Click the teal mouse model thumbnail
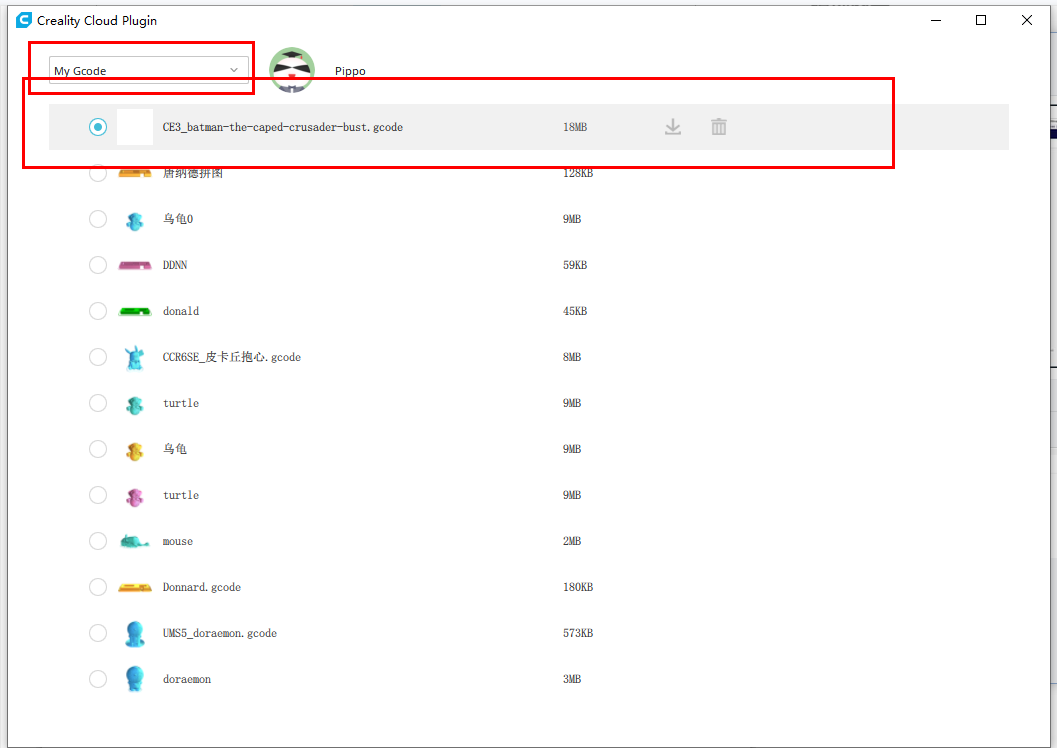Screen dimensions: 1057x748 [x=135, y=540]
